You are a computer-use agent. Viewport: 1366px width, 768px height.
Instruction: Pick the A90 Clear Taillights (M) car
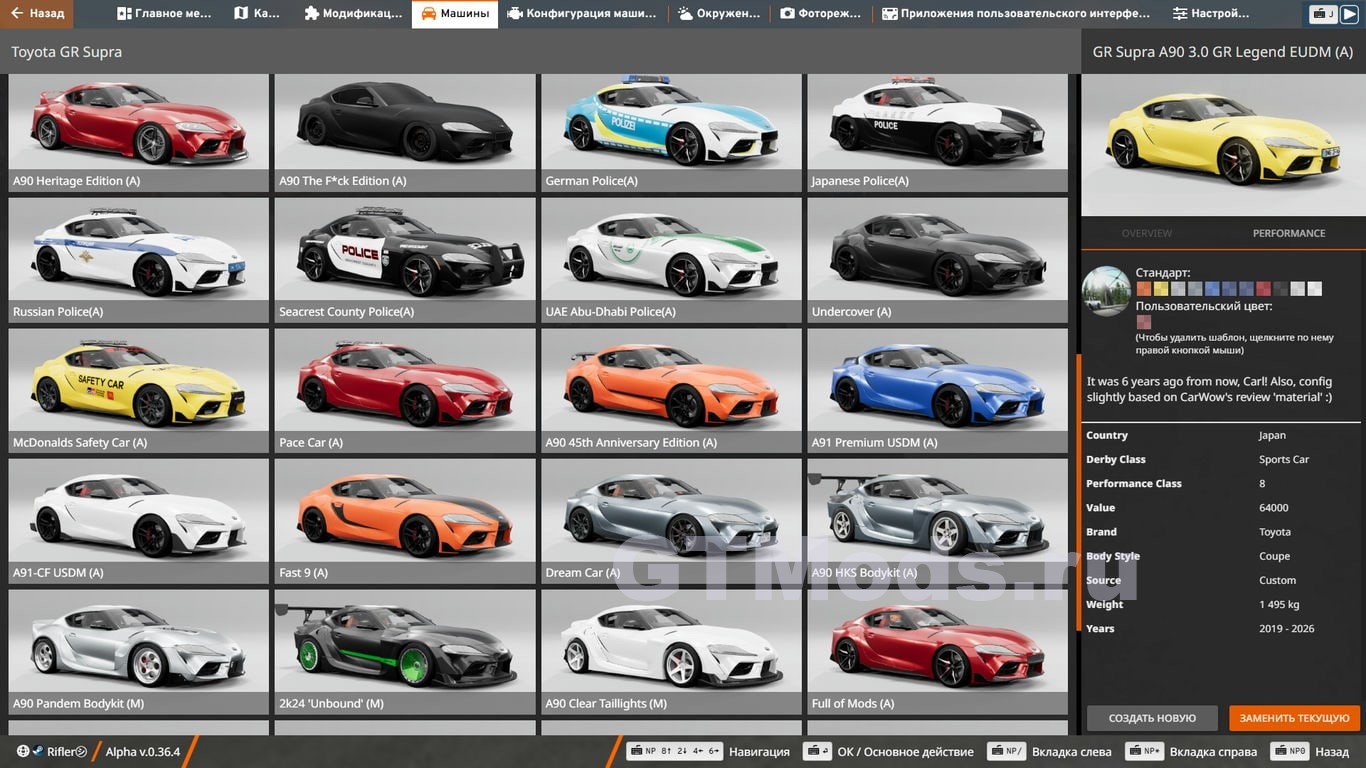(x=671, y=652)
